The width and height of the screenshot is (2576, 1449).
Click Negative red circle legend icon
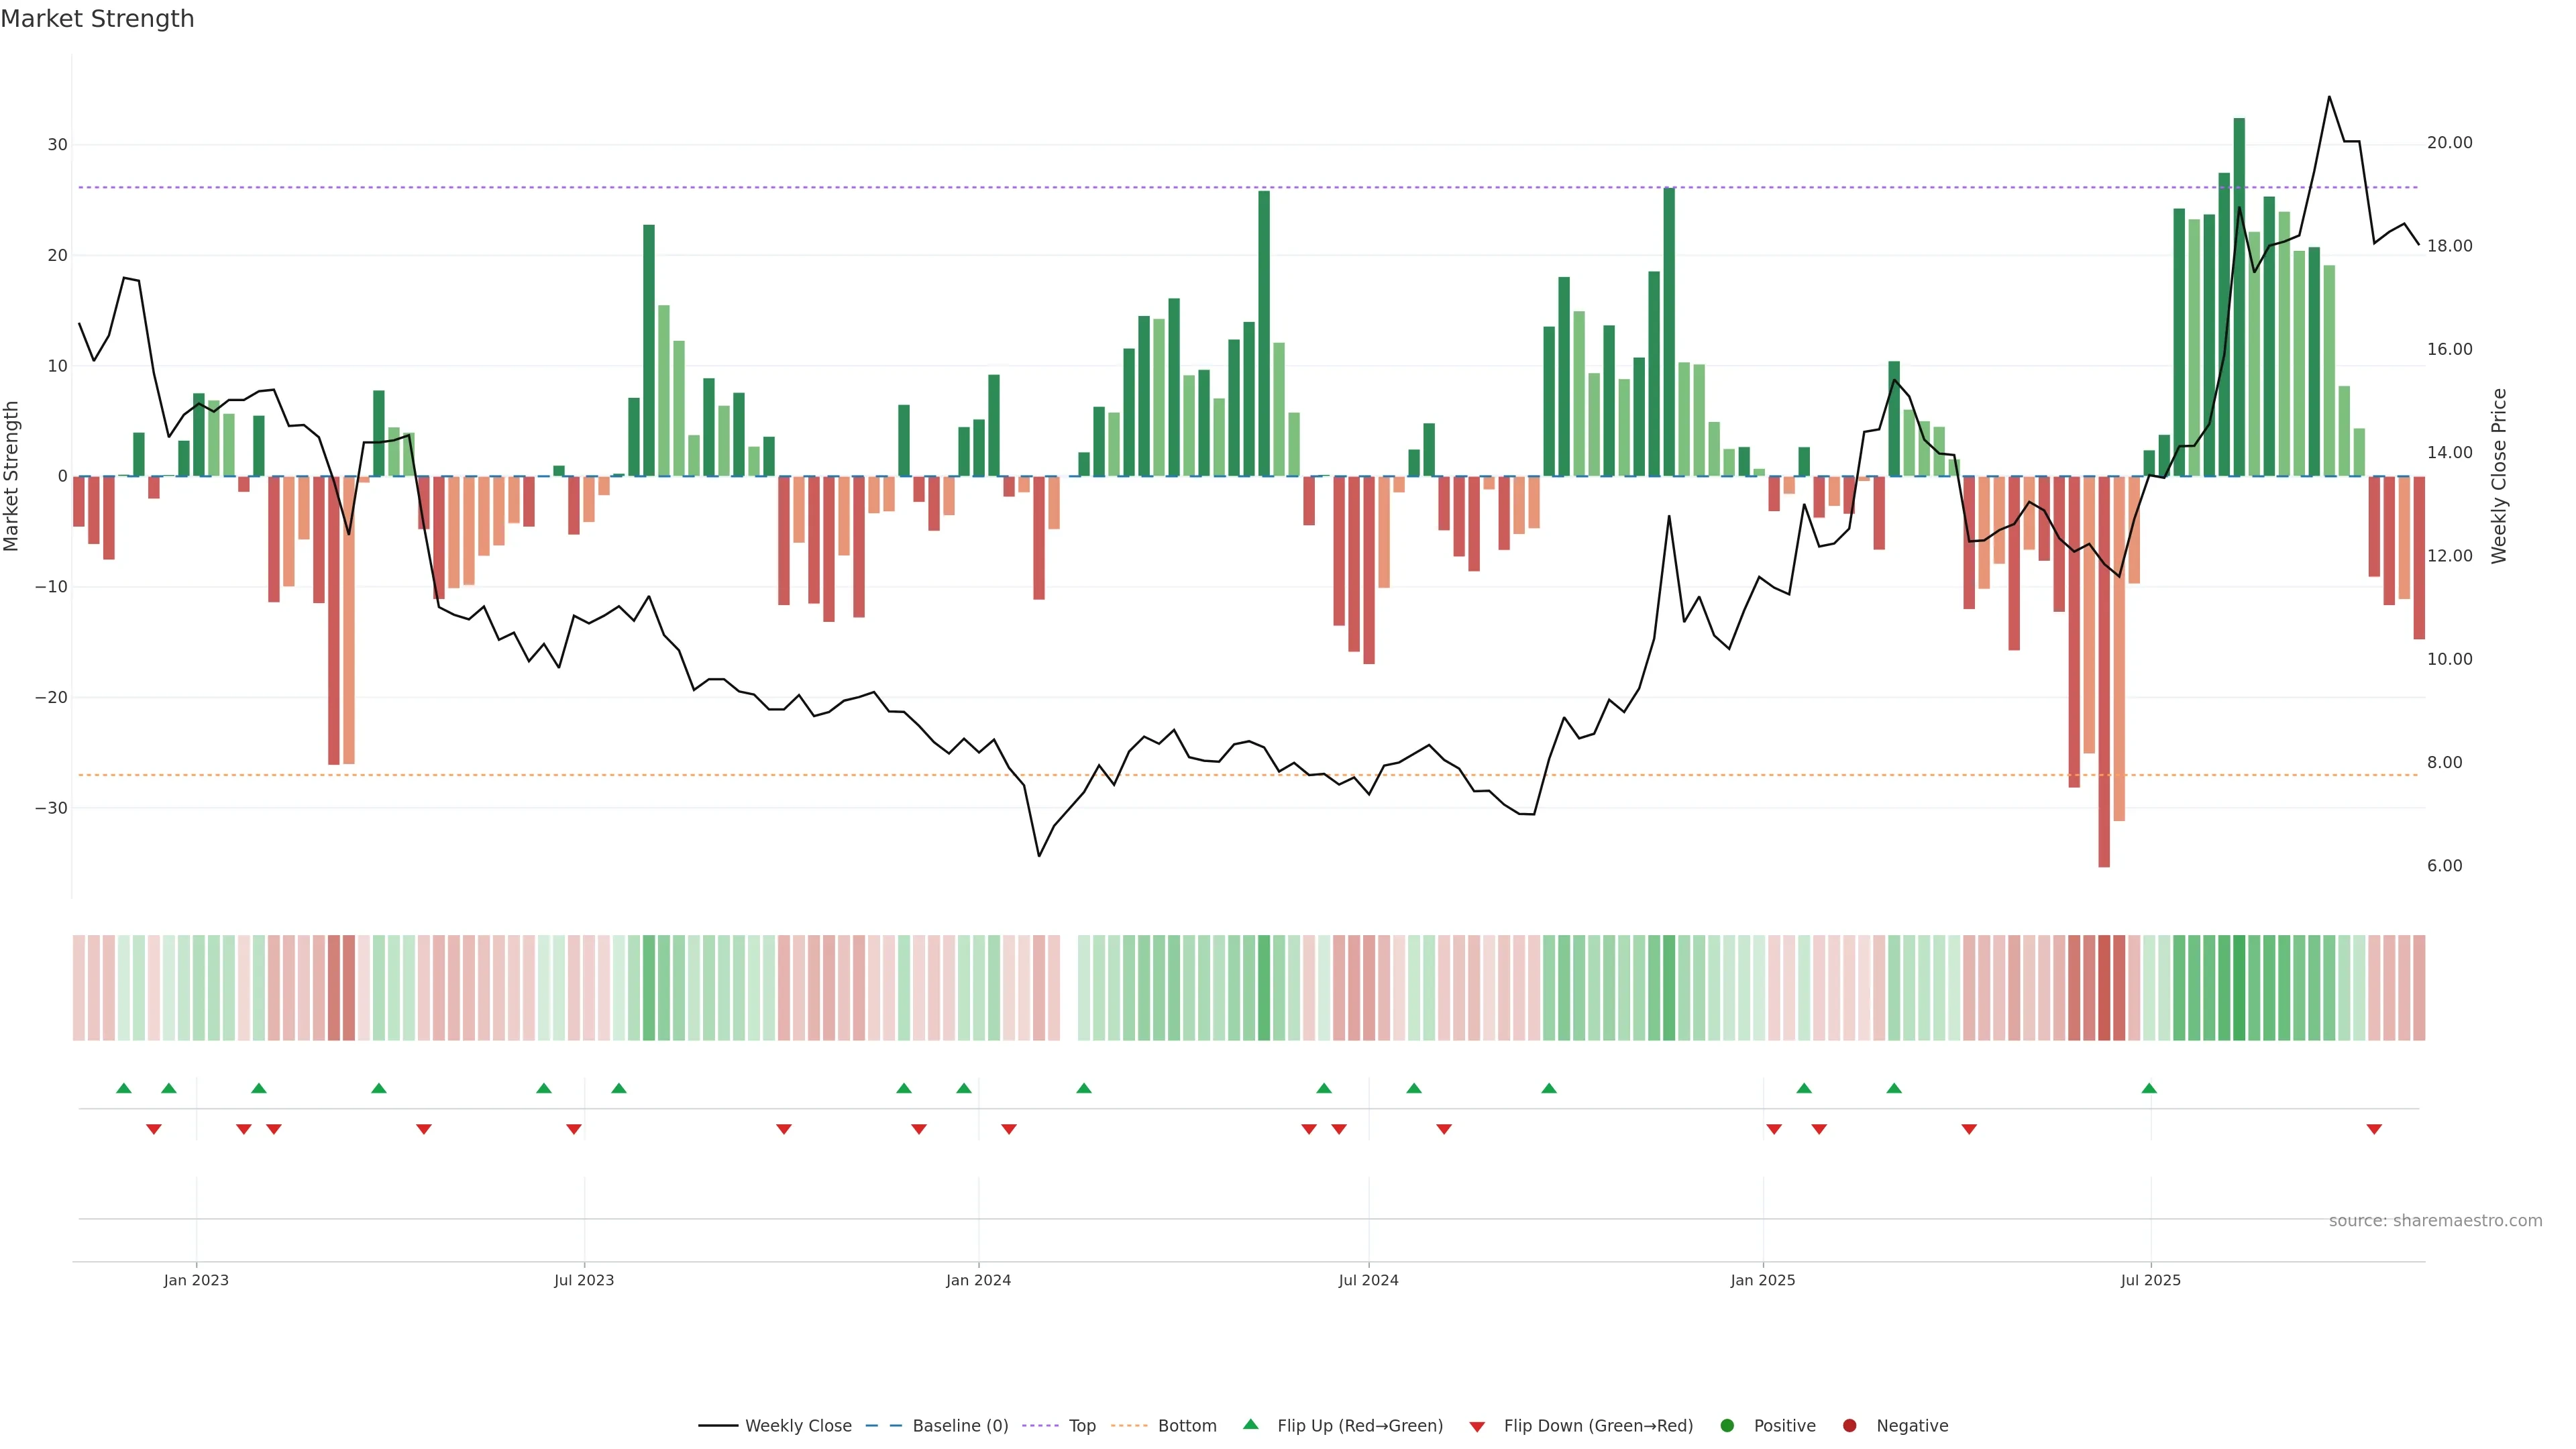(x=1849, y=1426)
